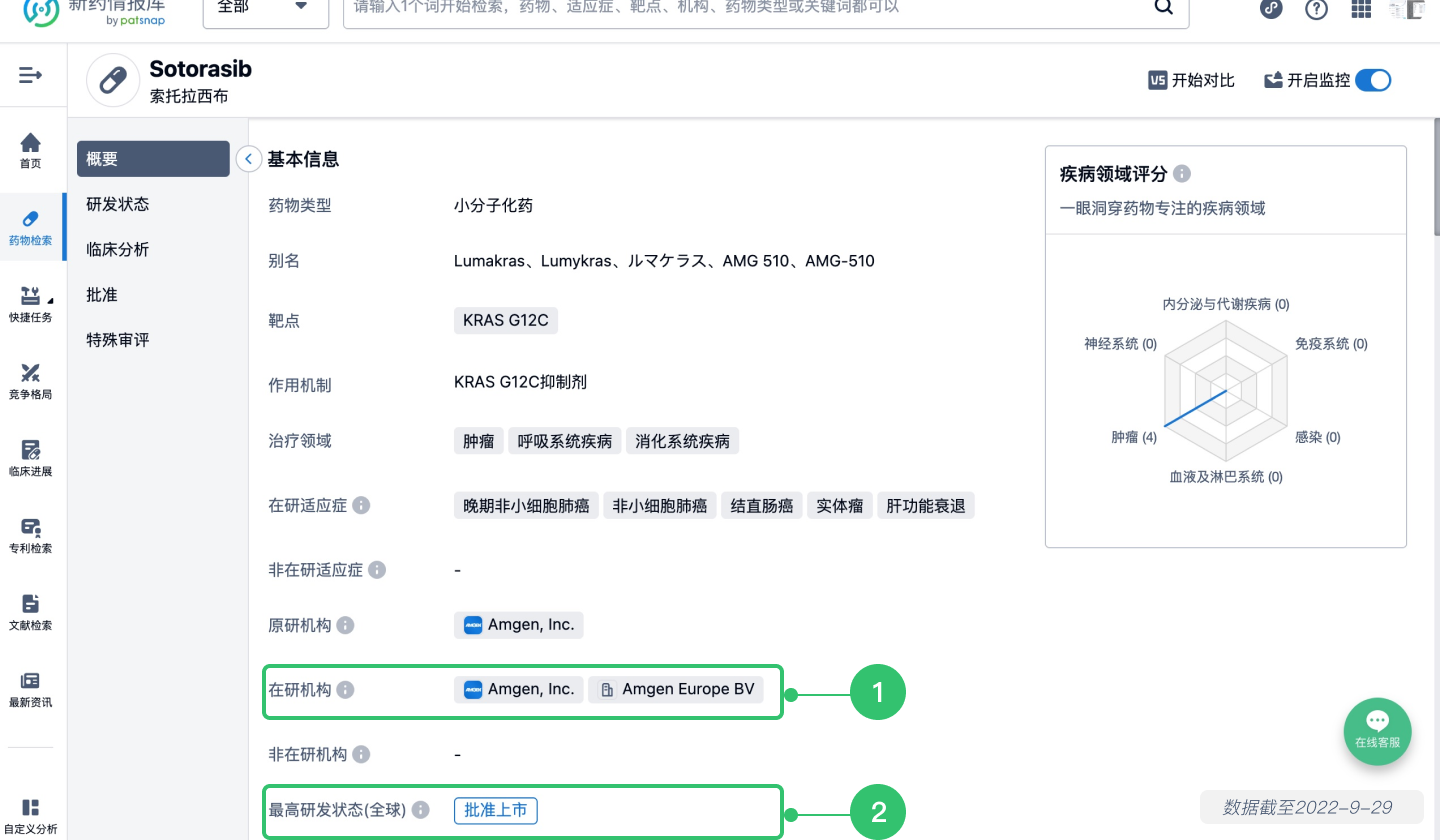Open 最新资讯 latest news icon
The image size is (1440, 840).
pos(31,681)
